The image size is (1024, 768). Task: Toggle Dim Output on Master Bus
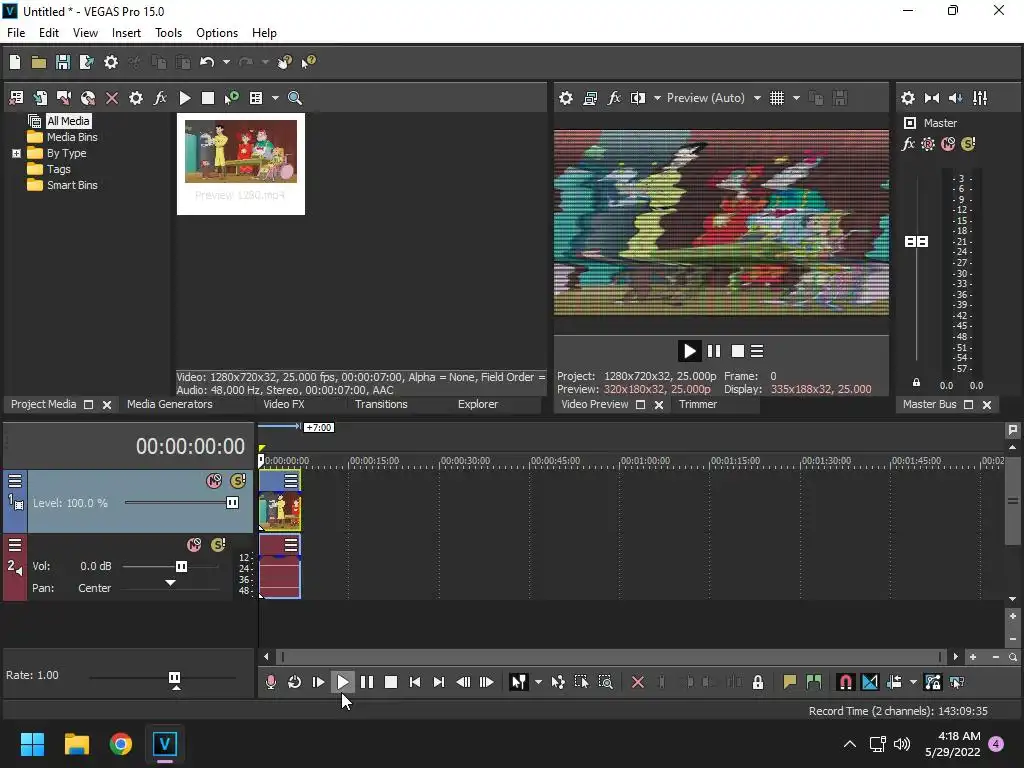point(955,98)
